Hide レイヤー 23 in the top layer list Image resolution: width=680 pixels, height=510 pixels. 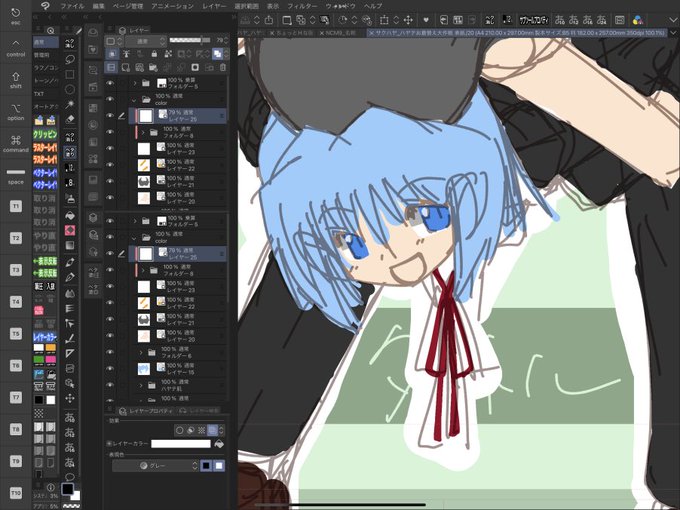[110, 148]
